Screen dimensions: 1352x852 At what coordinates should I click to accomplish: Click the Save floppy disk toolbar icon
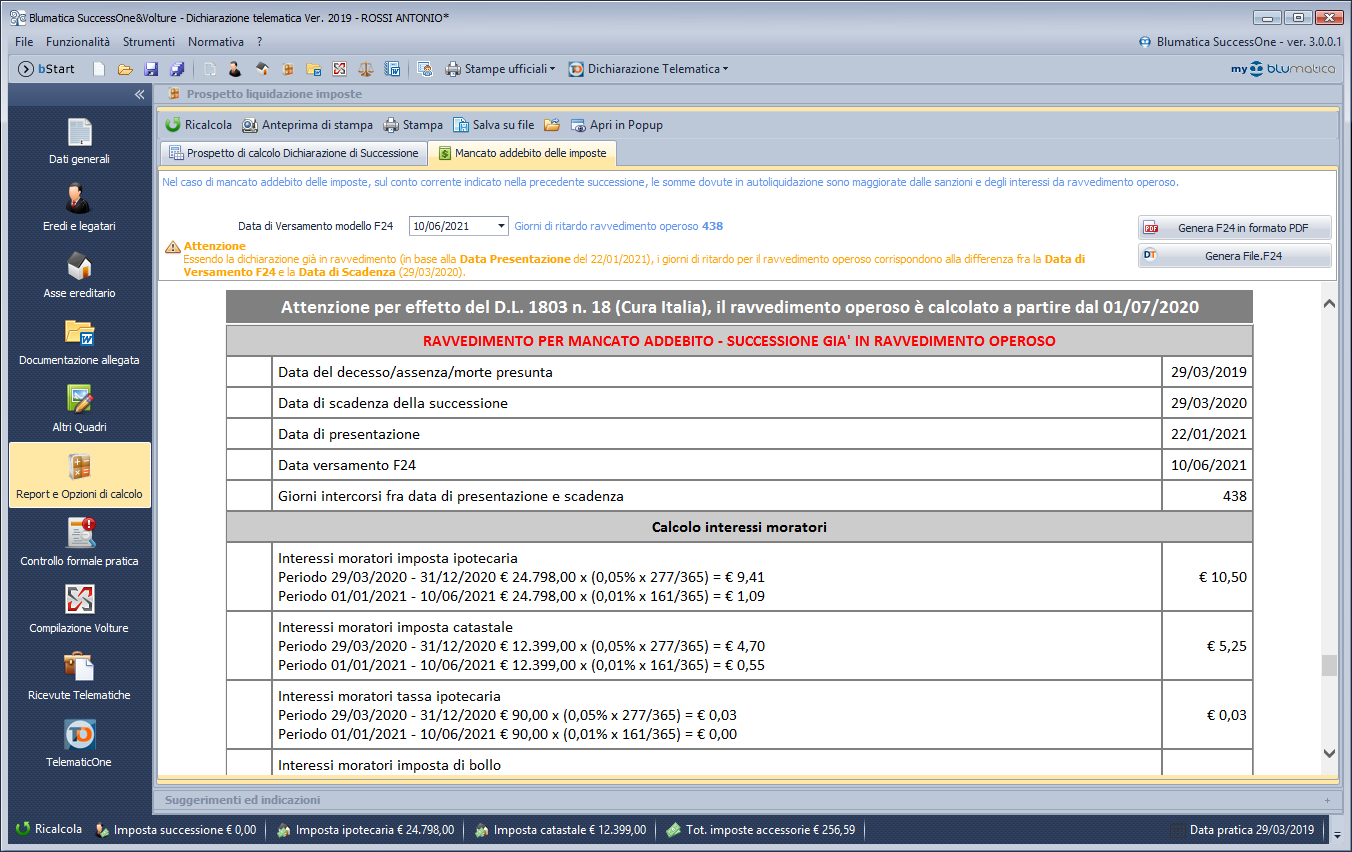coord(151,69)
